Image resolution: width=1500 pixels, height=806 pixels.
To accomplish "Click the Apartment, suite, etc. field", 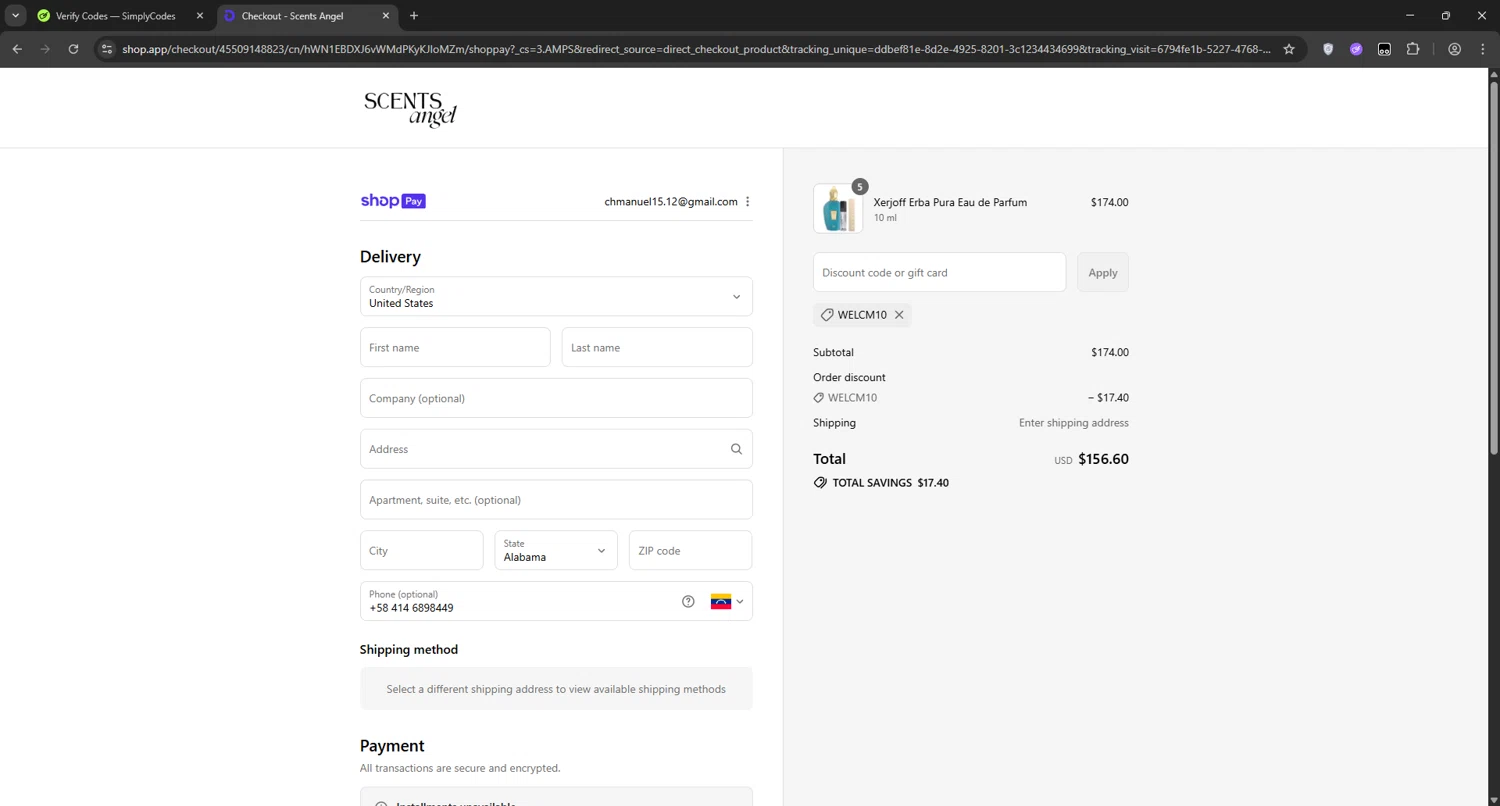I will pos(556,500).
